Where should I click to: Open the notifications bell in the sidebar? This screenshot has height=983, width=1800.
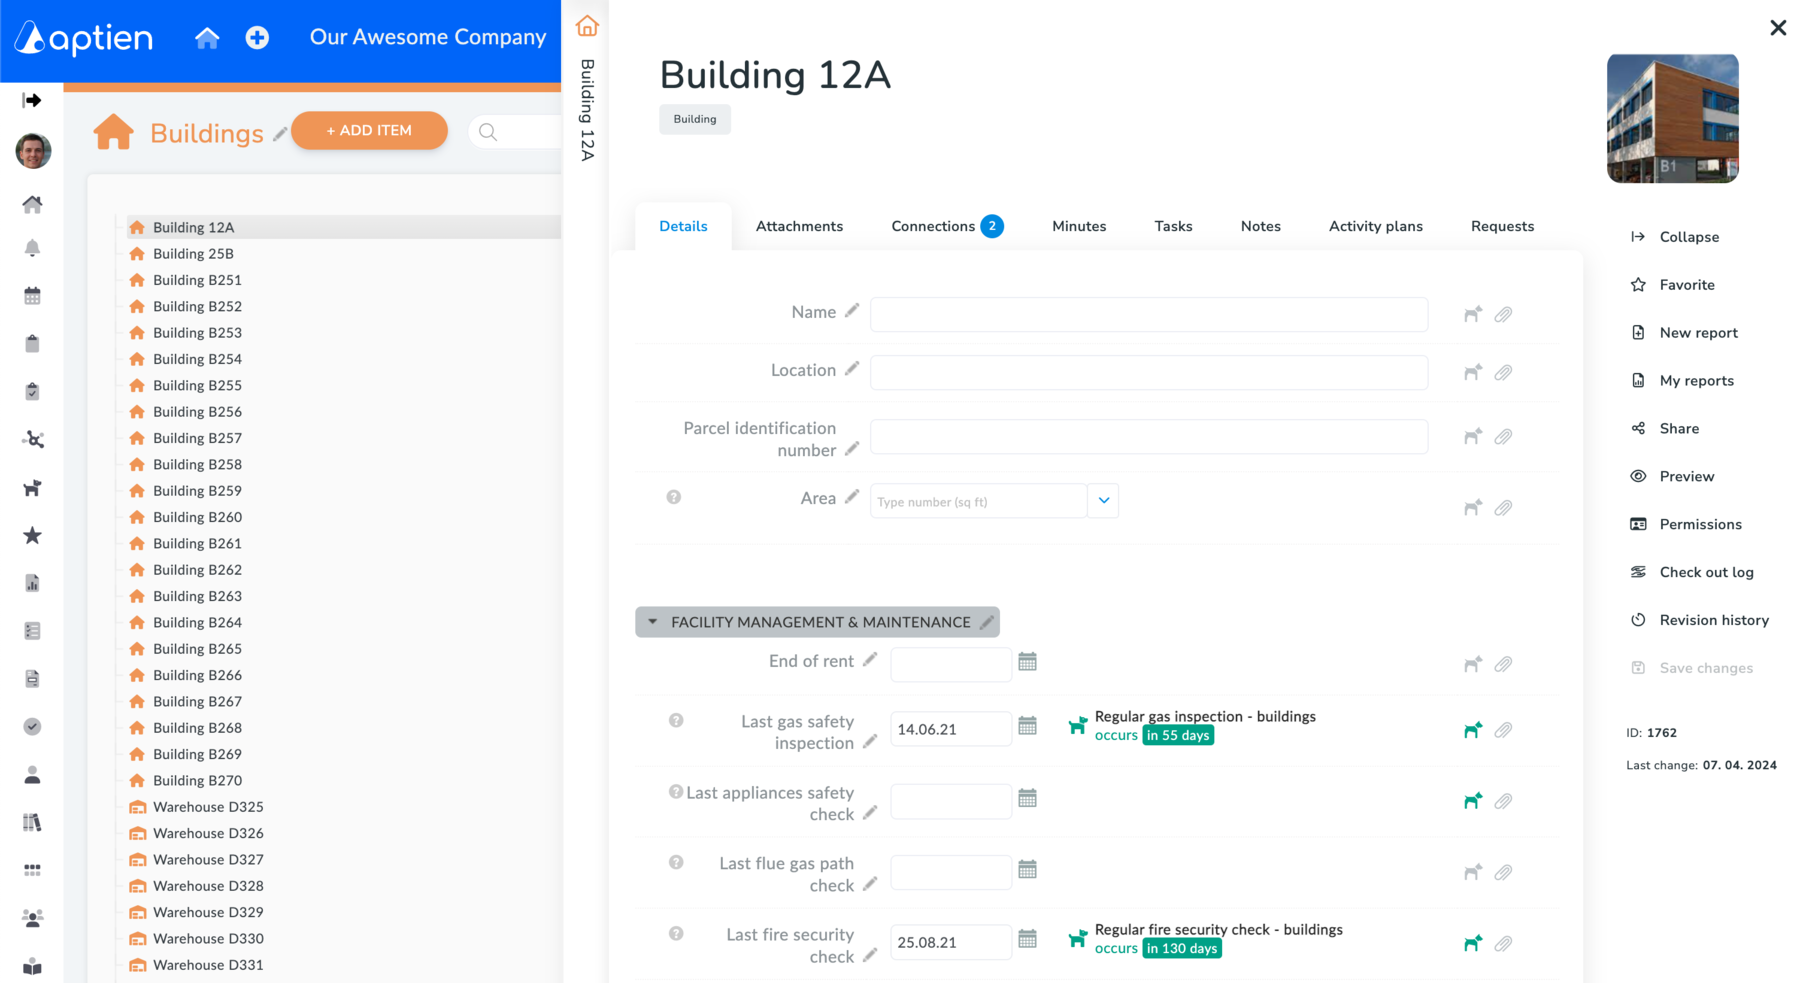32,248
